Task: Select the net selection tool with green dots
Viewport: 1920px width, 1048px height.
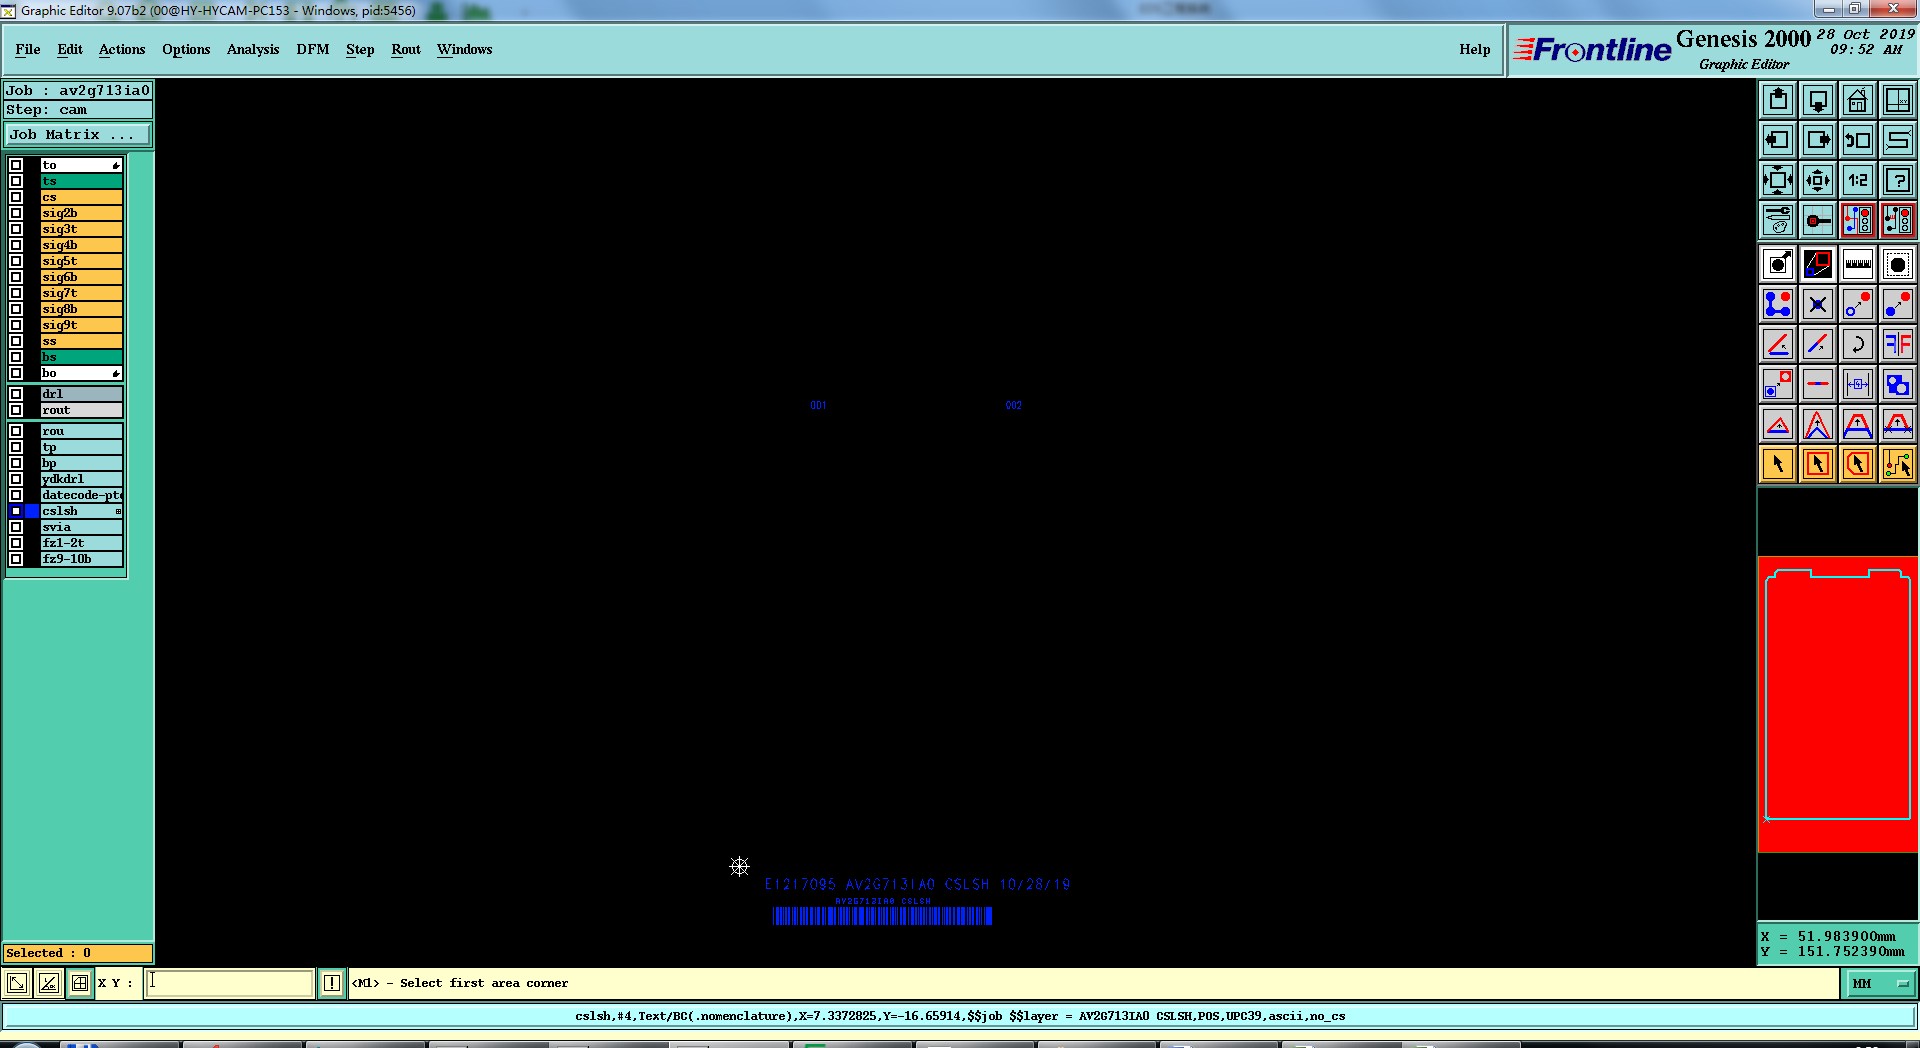Action: click(1898, 464)
